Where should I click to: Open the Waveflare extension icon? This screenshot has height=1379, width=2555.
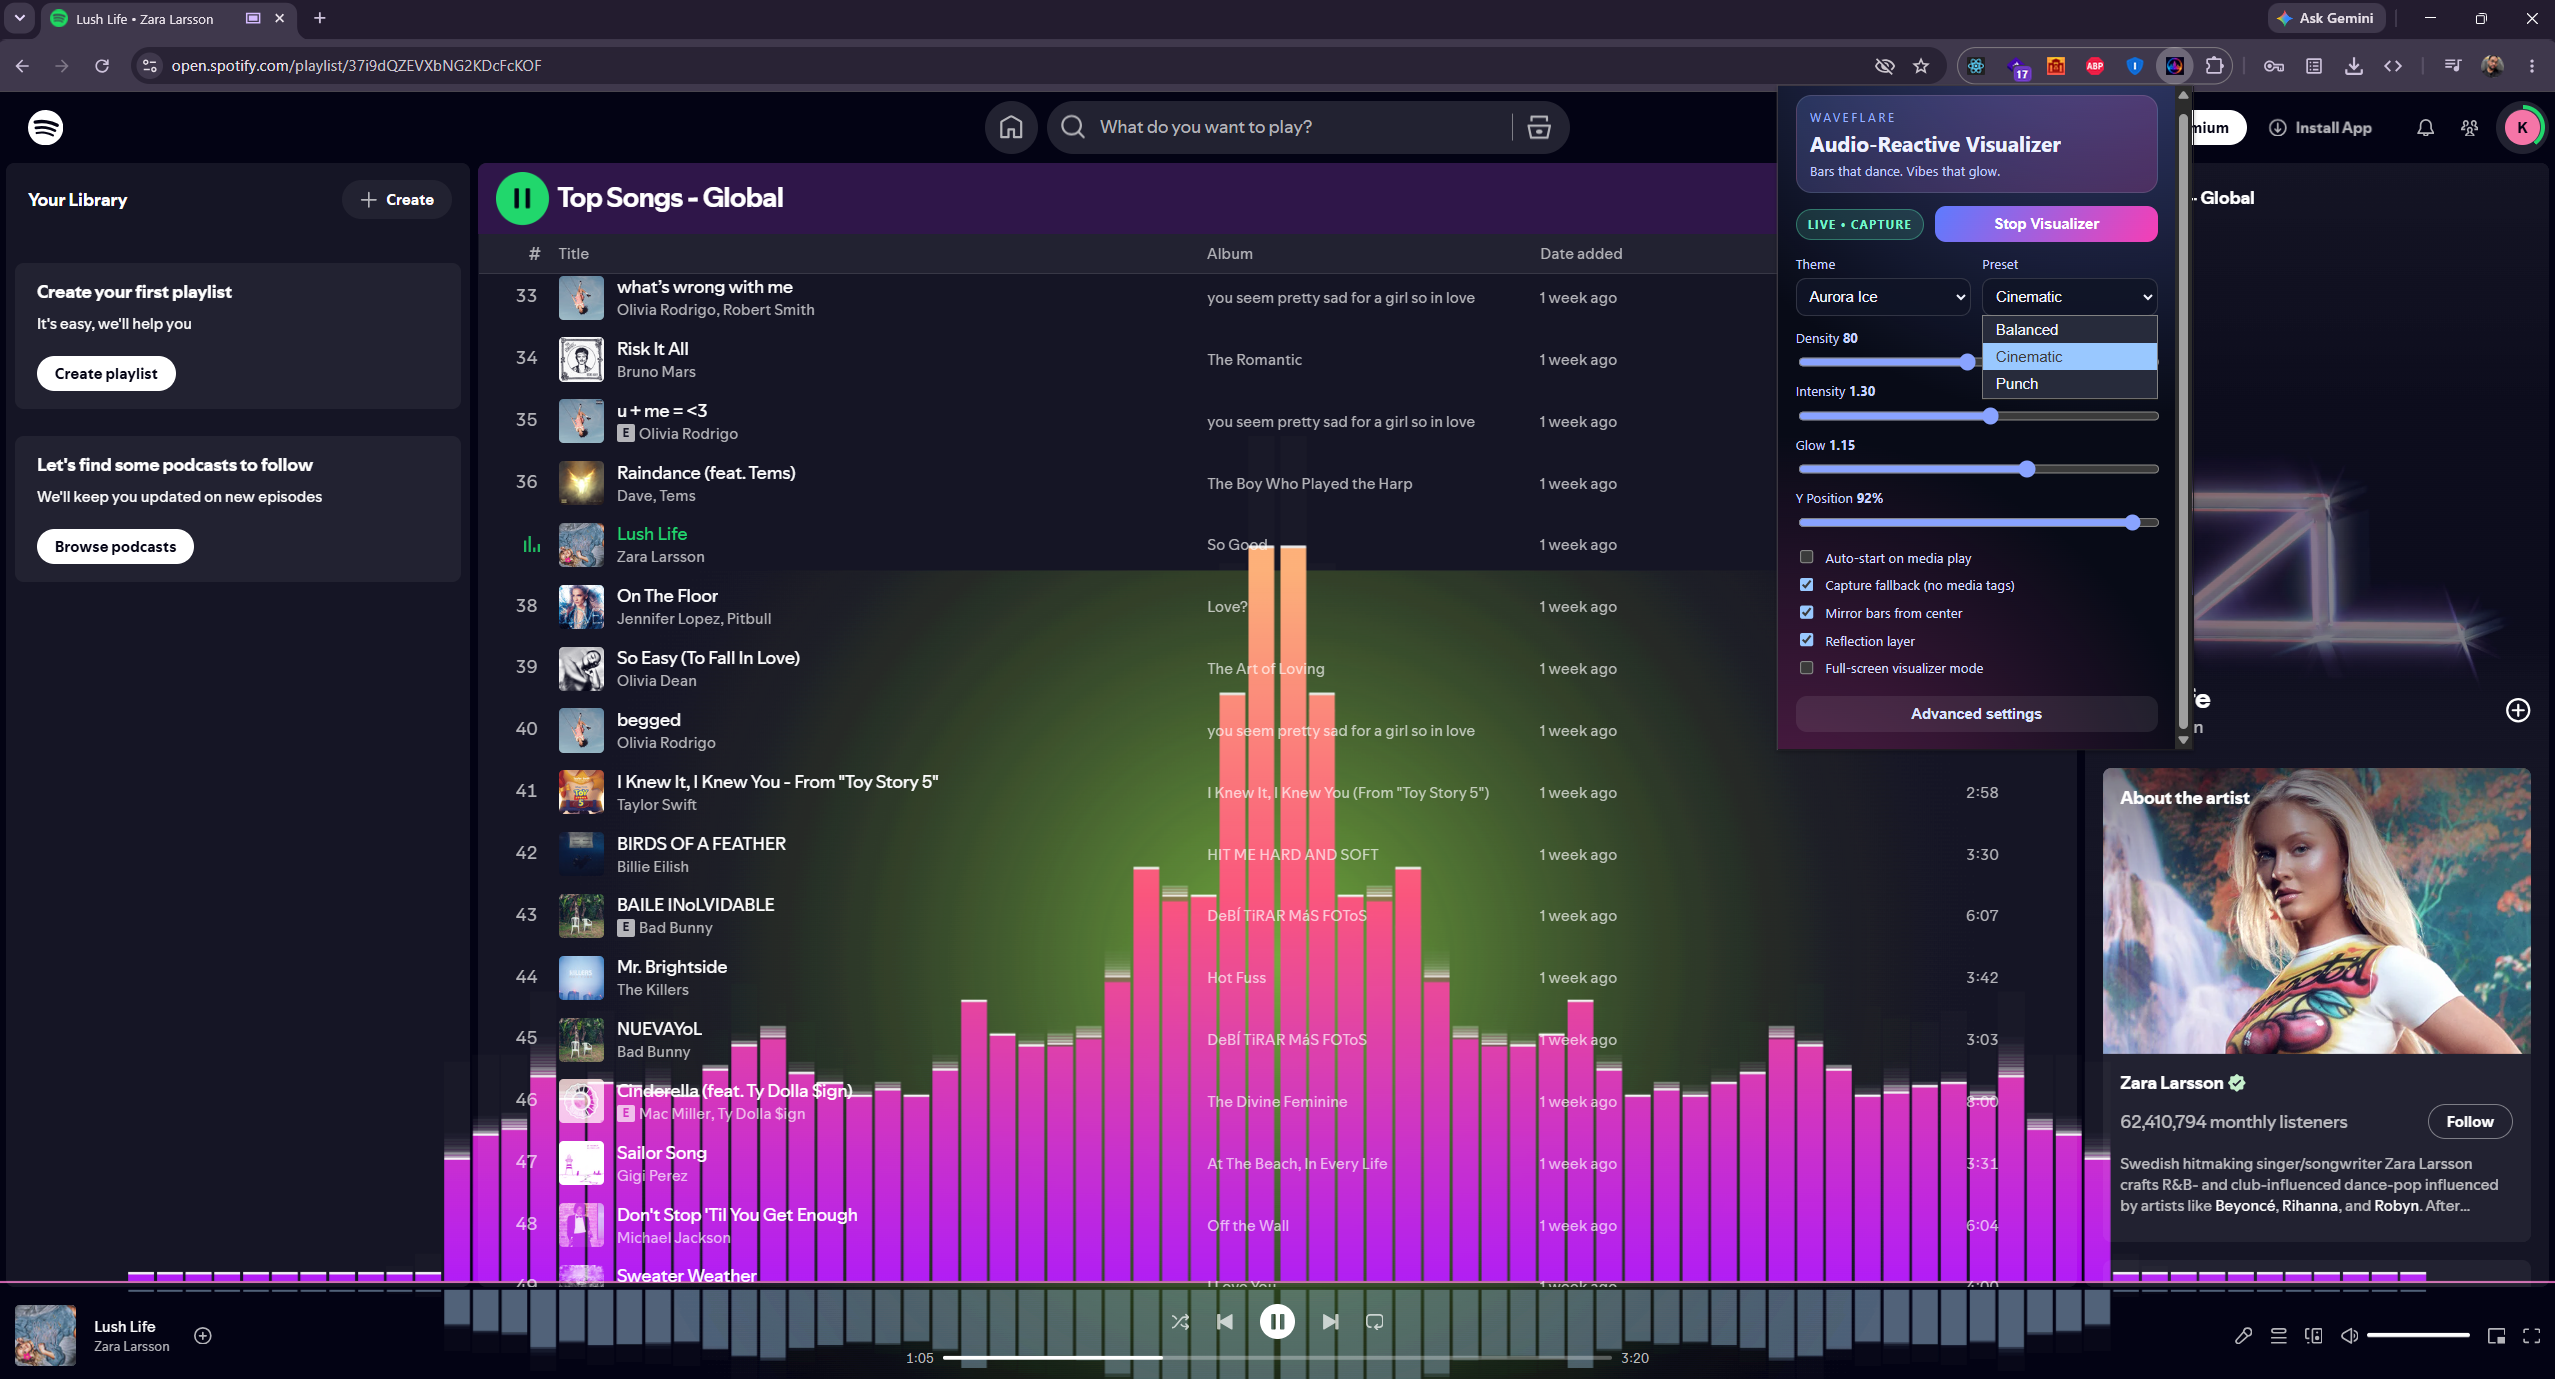(2174, 66)
